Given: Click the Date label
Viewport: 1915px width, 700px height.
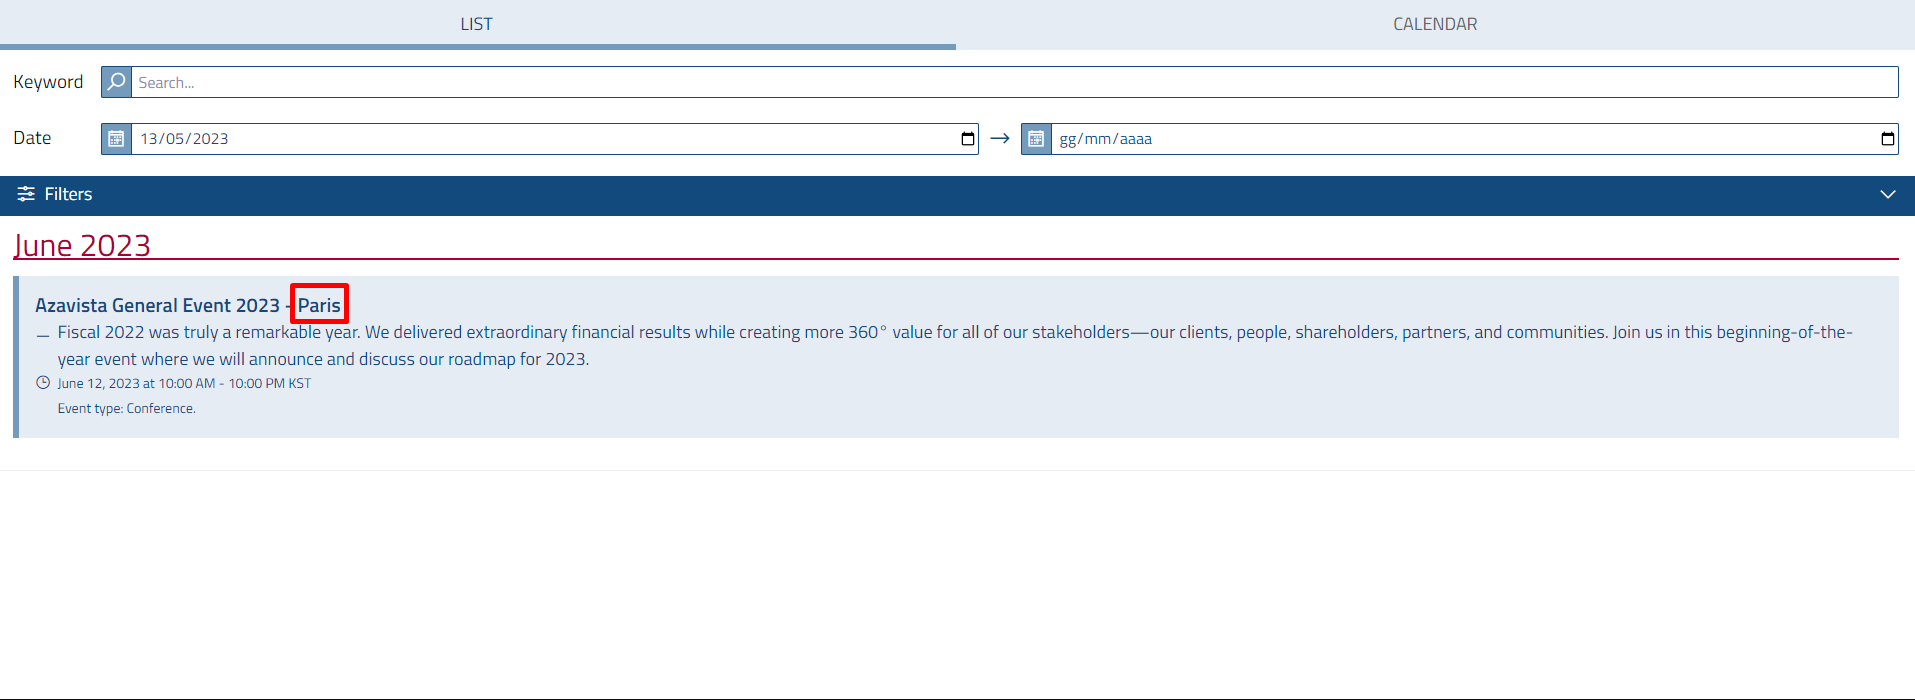Looking at the screenshot, I should click(32, 138).
